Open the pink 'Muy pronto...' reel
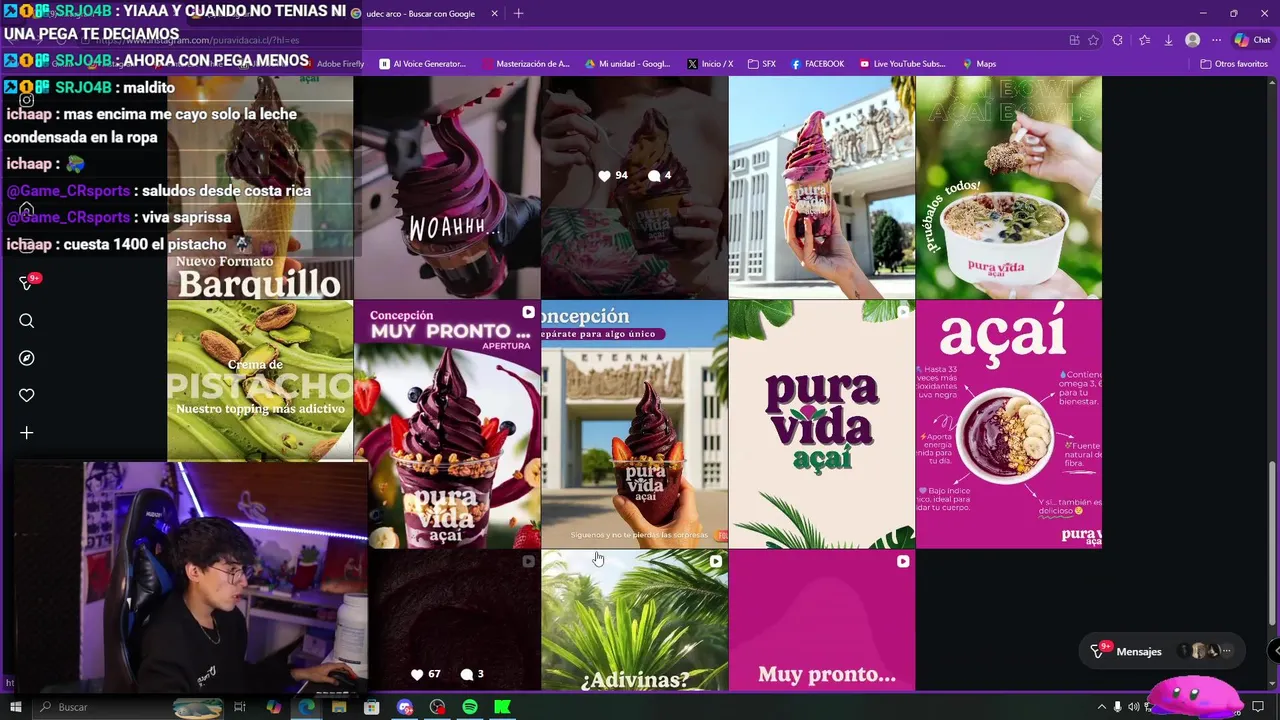This screenshot has height=720, width=1280. pyautogui.click(x=821, y=620)
